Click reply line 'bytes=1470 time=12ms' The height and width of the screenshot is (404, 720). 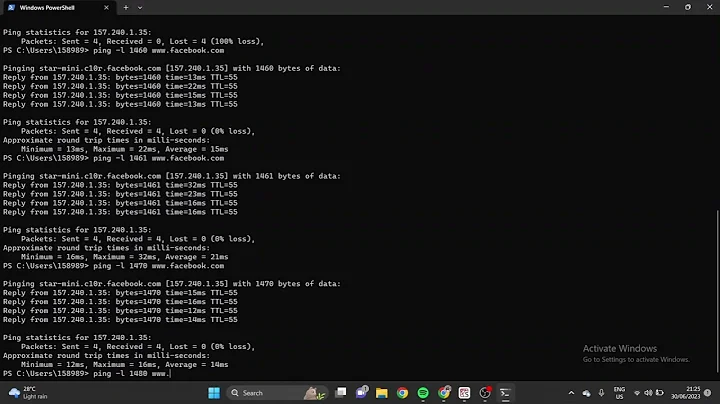120,311
